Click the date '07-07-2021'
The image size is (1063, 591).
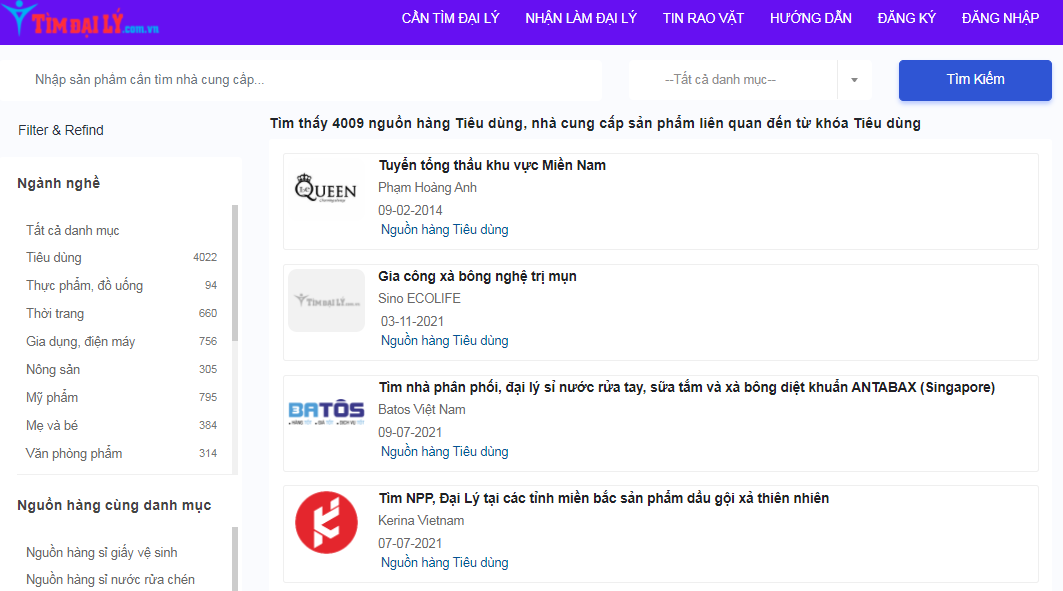point(410,544)
